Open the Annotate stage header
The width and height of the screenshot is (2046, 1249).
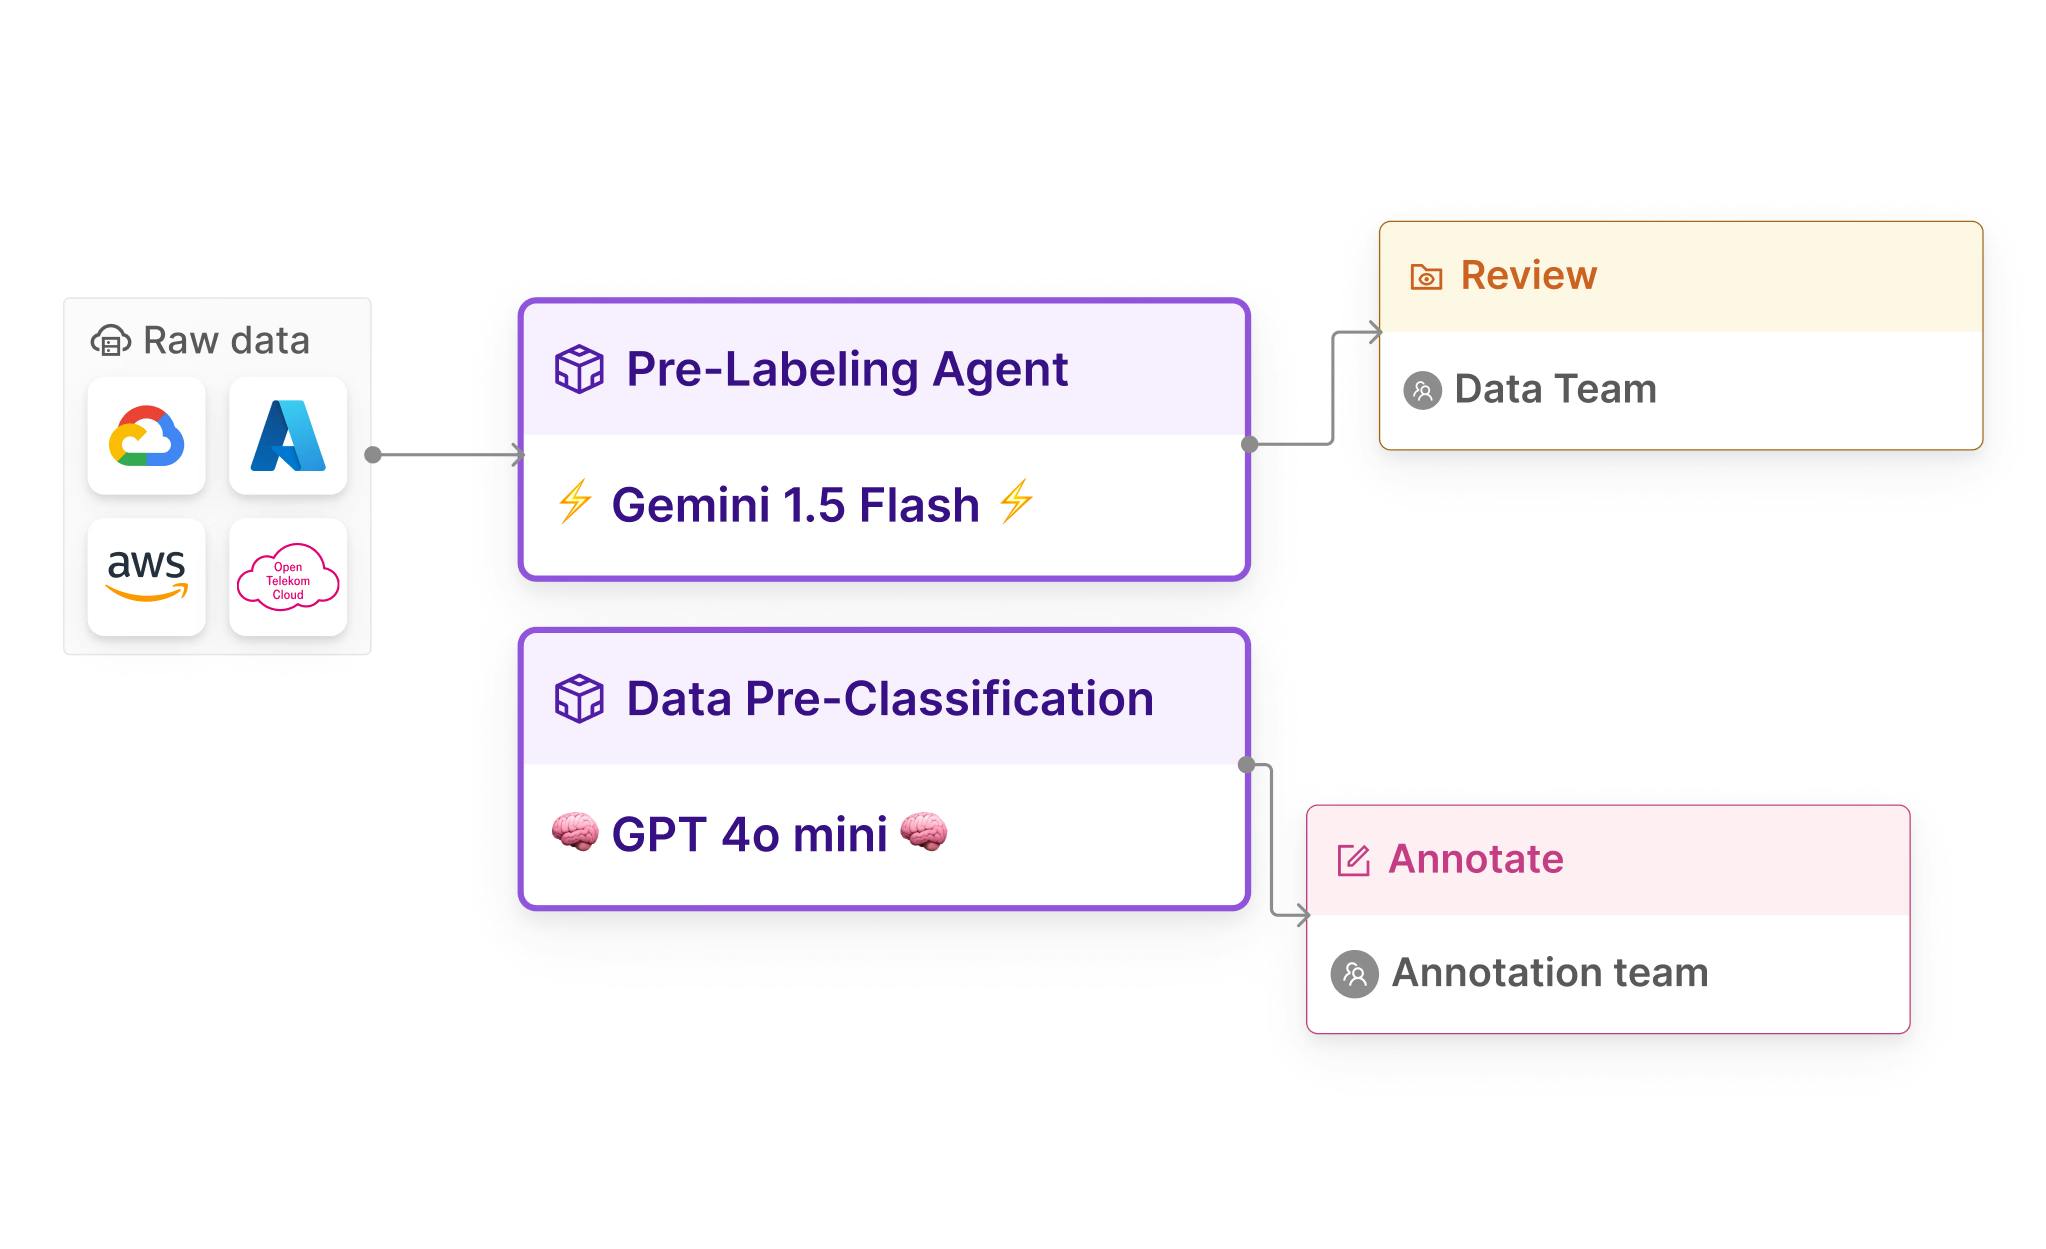pos(1475,860)
